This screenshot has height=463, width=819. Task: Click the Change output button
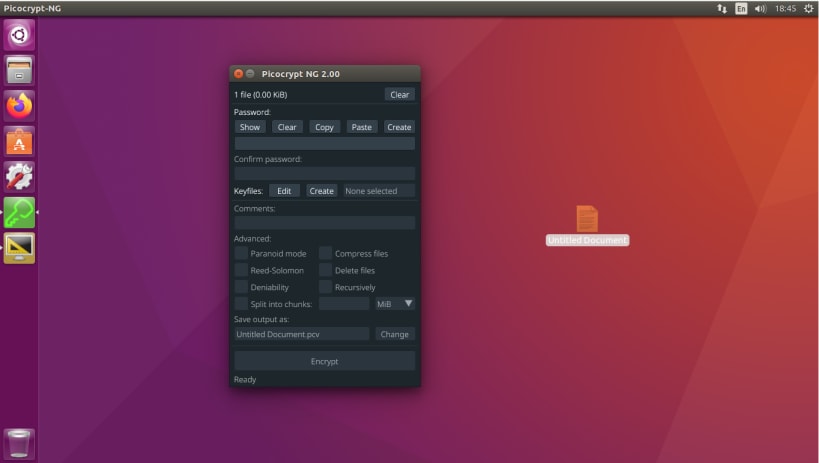click(395, 334)
